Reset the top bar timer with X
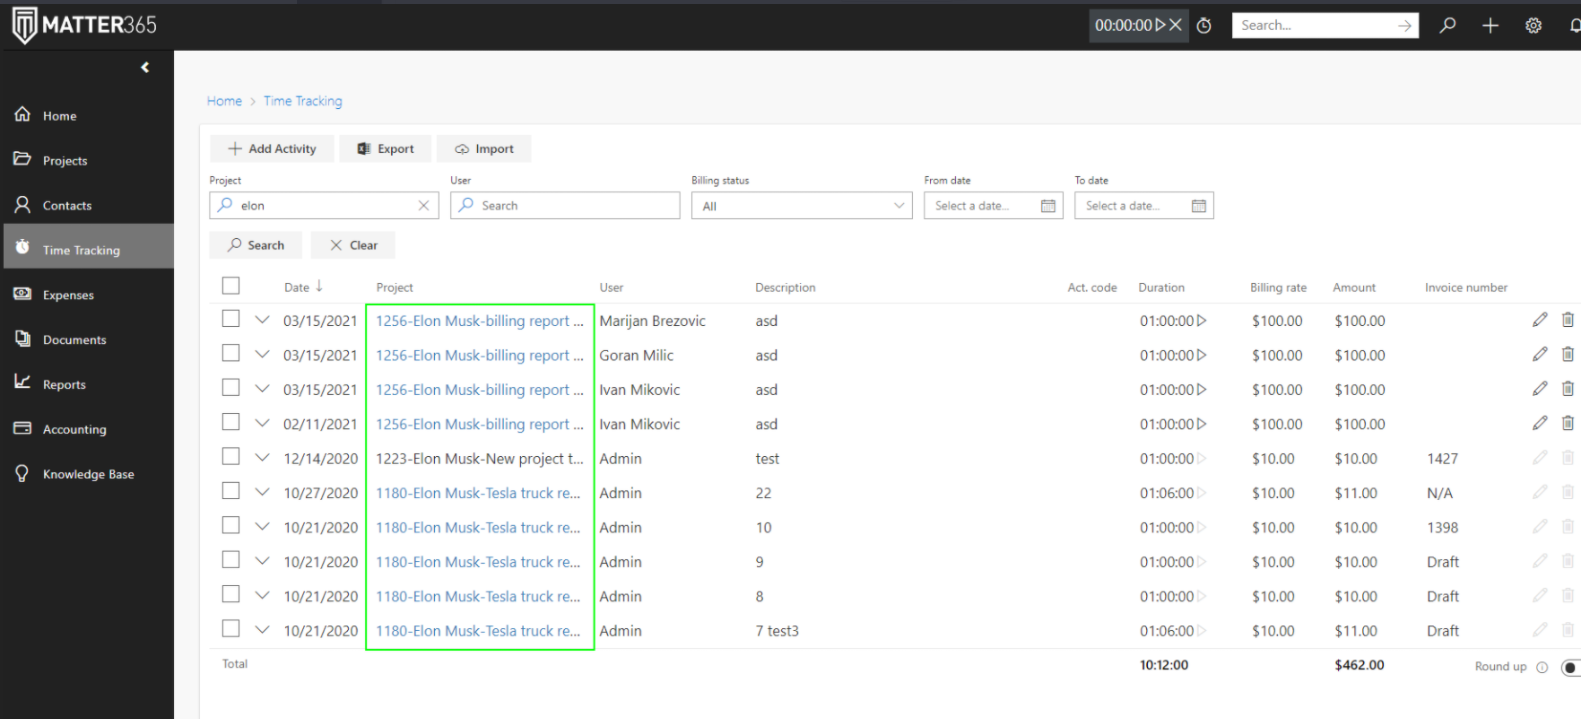This screenshot has height=719, width=1581. (1175, 25)
